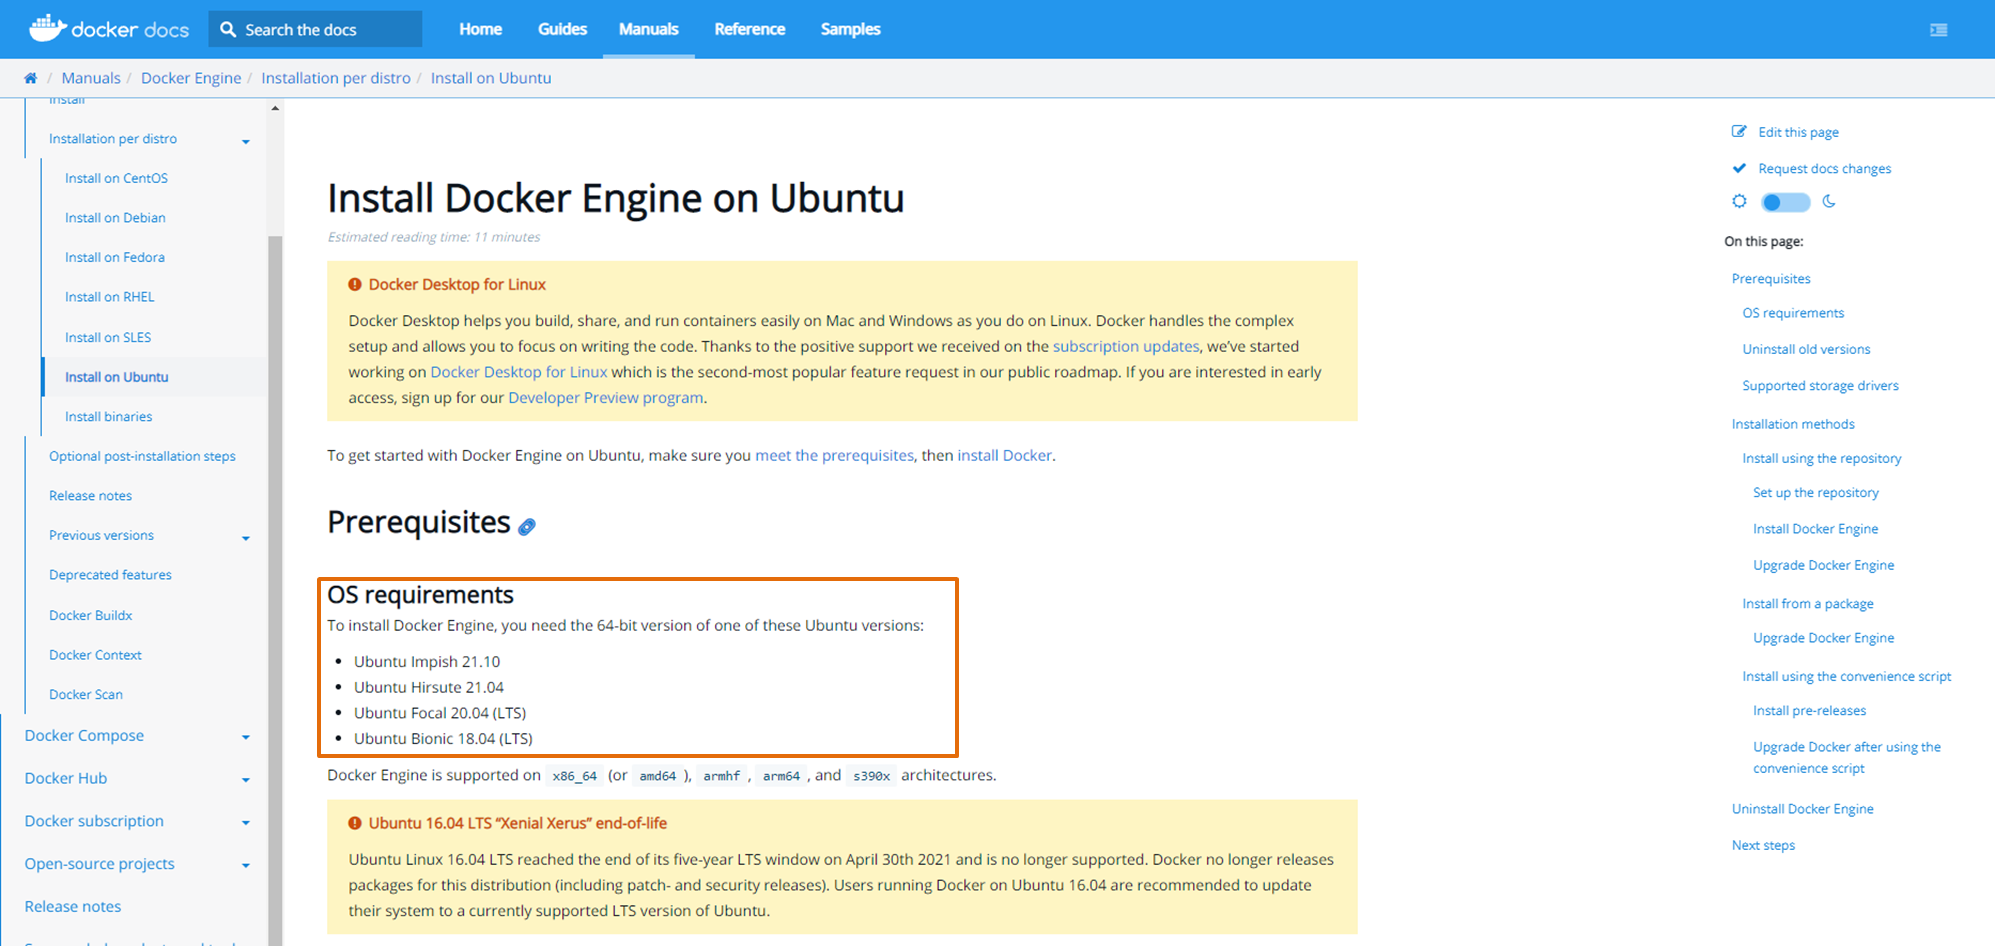
Task: Click the moon dark-mode icon
Action: (1829, 201)
